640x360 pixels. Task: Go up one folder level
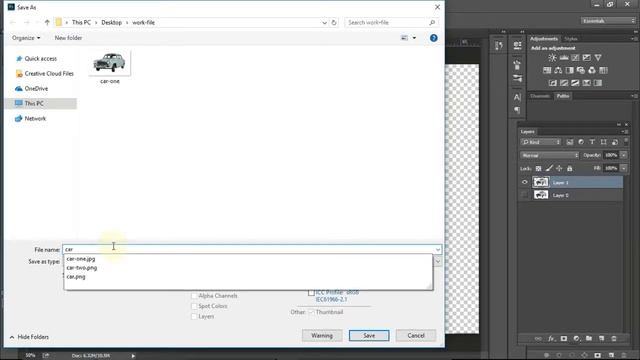tap(47, 22)
